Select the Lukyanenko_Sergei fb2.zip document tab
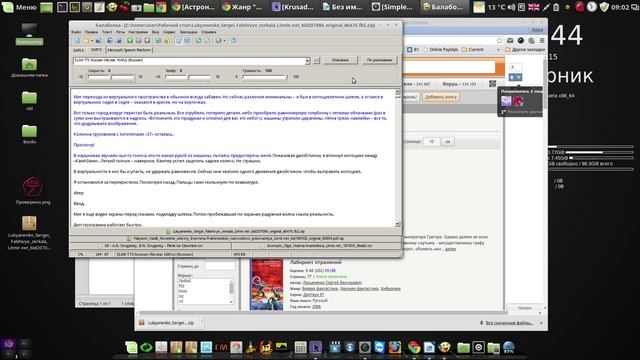This screenshot has height=360, width=640. (x=236, y=231)
